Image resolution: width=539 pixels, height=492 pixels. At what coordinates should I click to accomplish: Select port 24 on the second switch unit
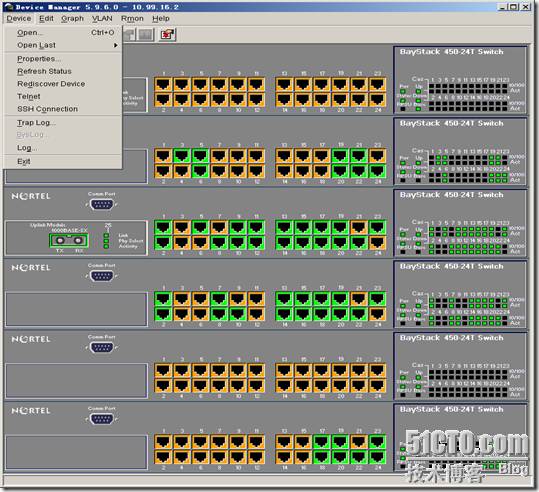pos(377,171)
